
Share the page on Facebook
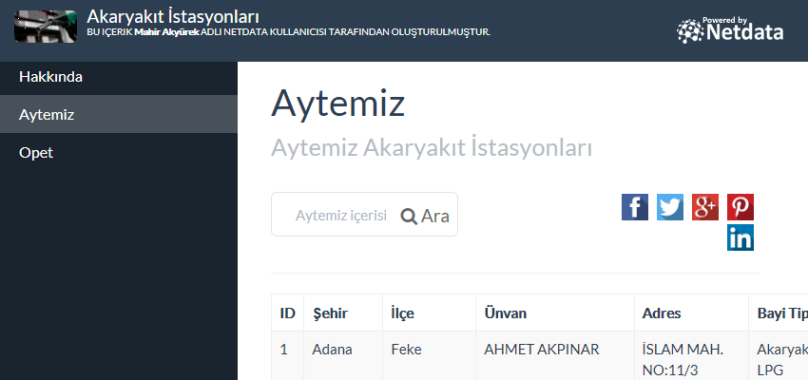click(x=635, y=207)
